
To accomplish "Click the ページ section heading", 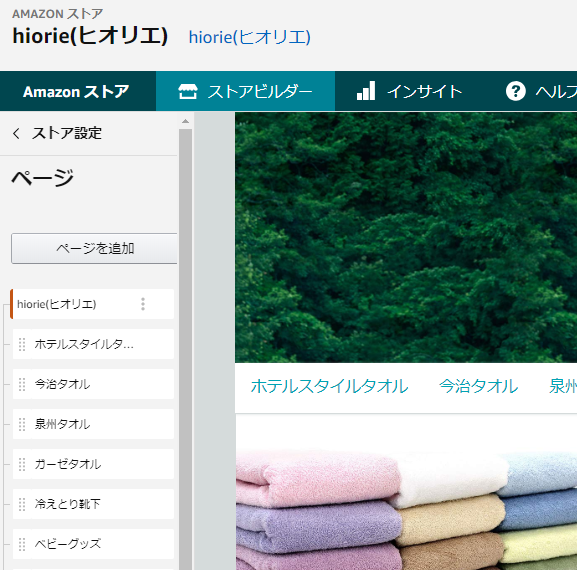I will pyautogui.click(x=42, y=178).
